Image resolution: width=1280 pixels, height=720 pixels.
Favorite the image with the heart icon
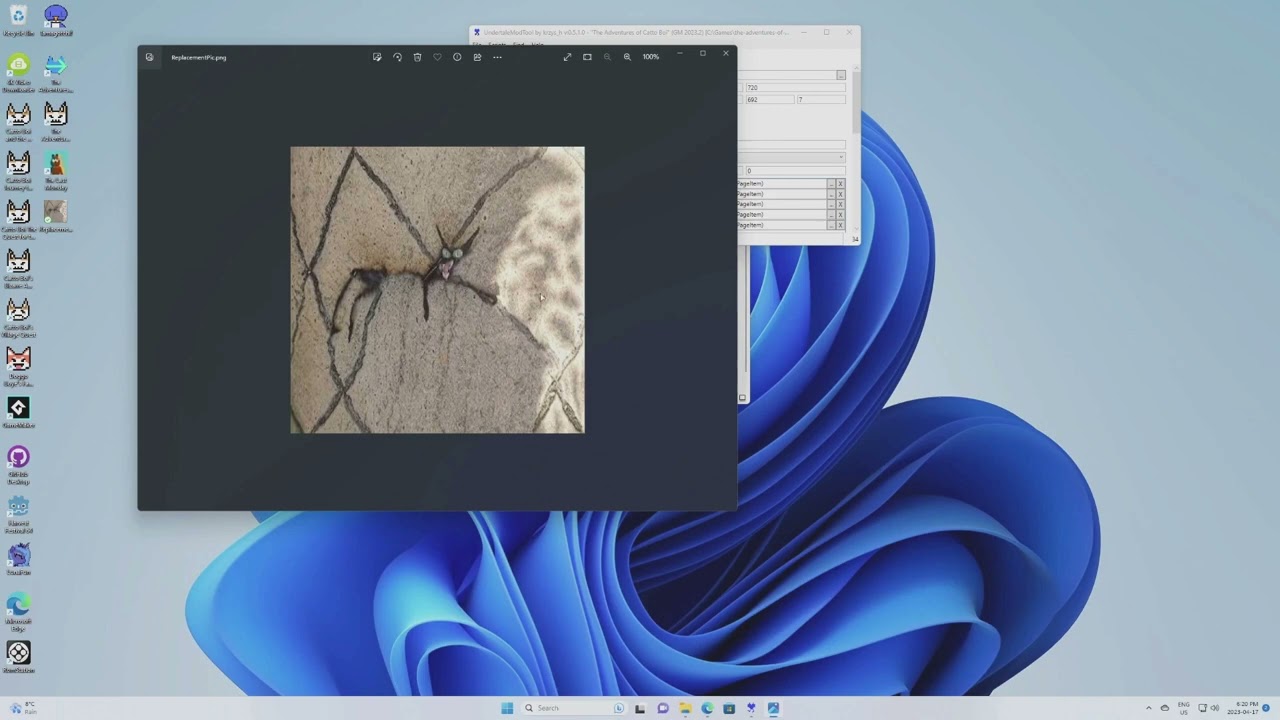pos(437,57)
